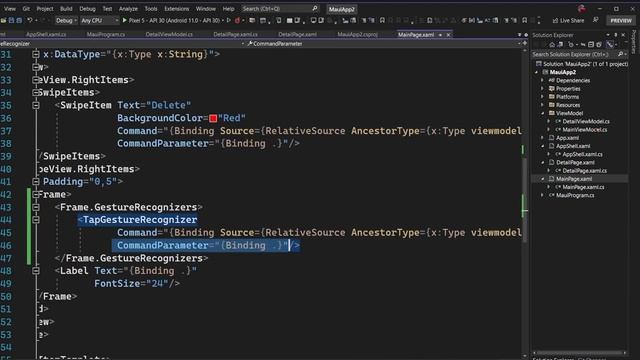This screenshot has height=360, width=640.
Task: Select the Properties node in Solution Explorer
Action: 567,89
